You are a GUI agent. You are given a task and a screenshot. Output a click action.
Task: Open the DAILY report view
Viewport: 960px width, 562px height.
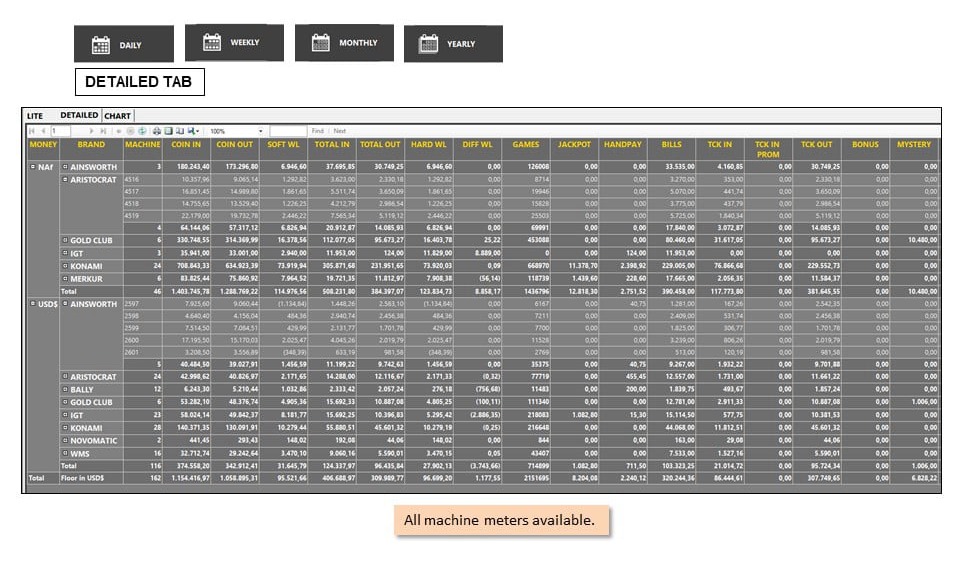click(x=124, y=44)
